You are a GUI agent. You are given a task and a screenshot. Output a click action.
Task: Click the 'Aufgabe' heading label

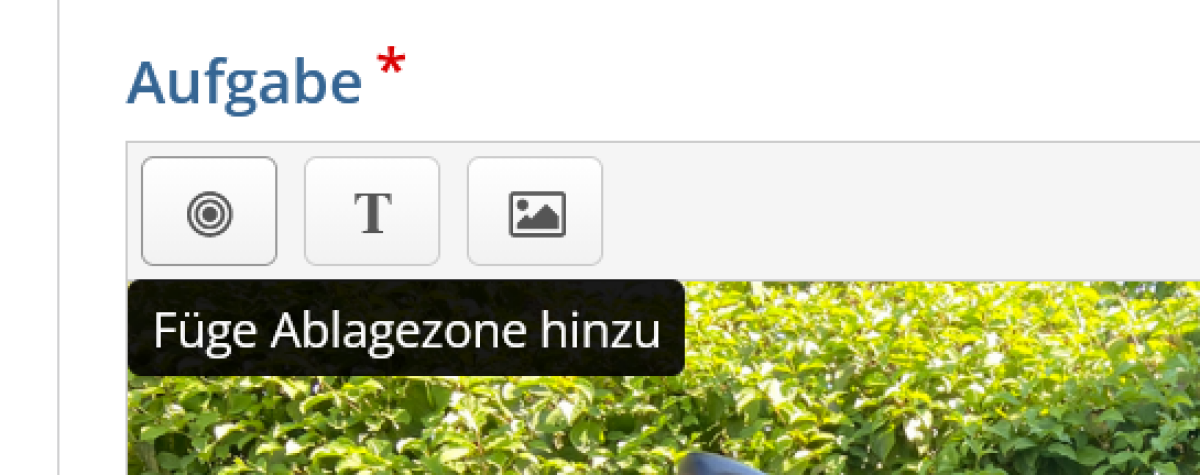click(x=244, y=84)
